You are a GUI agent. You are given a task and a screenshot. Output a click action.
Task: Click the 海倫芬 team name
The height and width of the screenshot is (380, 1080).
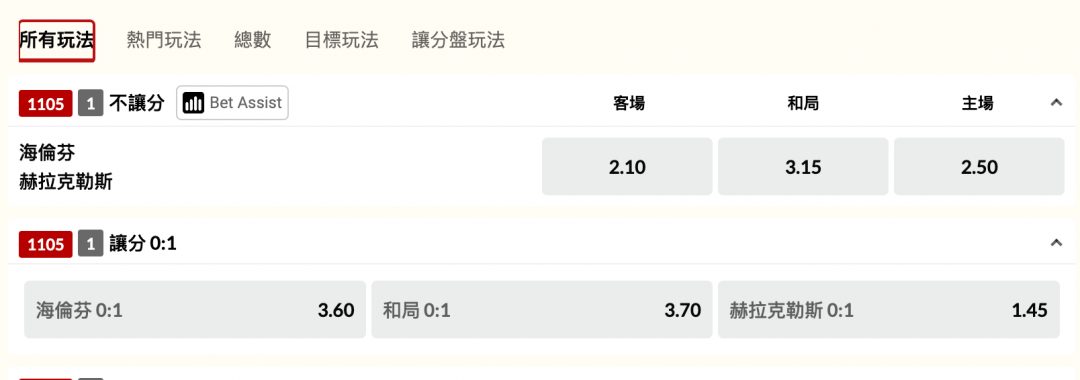48,152
